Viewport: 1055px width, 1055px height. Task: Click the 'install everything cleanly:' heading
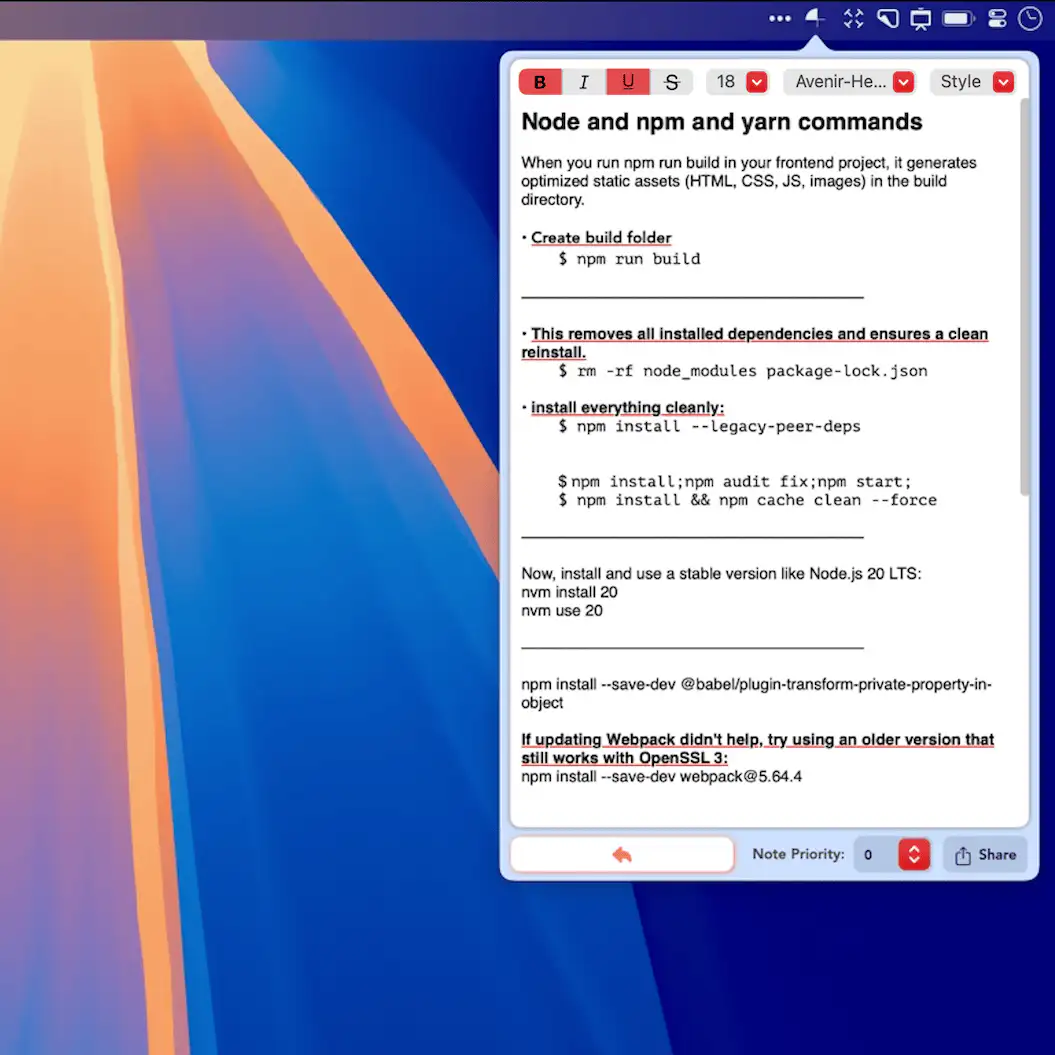point(627,408)
